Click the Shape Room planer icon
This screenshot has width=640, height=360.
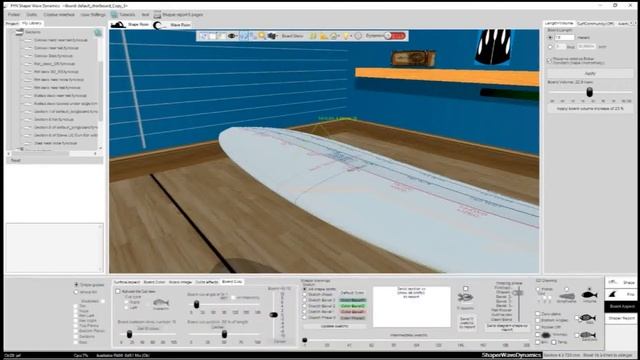(x=118, y=25)
